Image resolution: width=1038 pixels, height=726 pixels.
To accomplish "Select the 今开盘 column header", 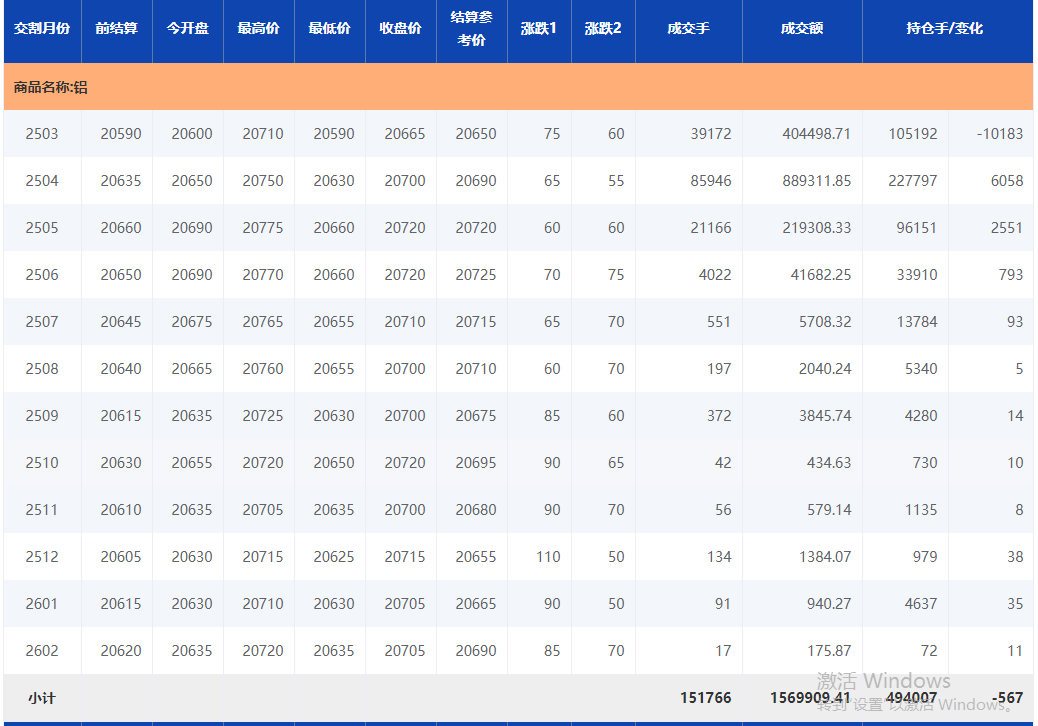I will (188, 29).
